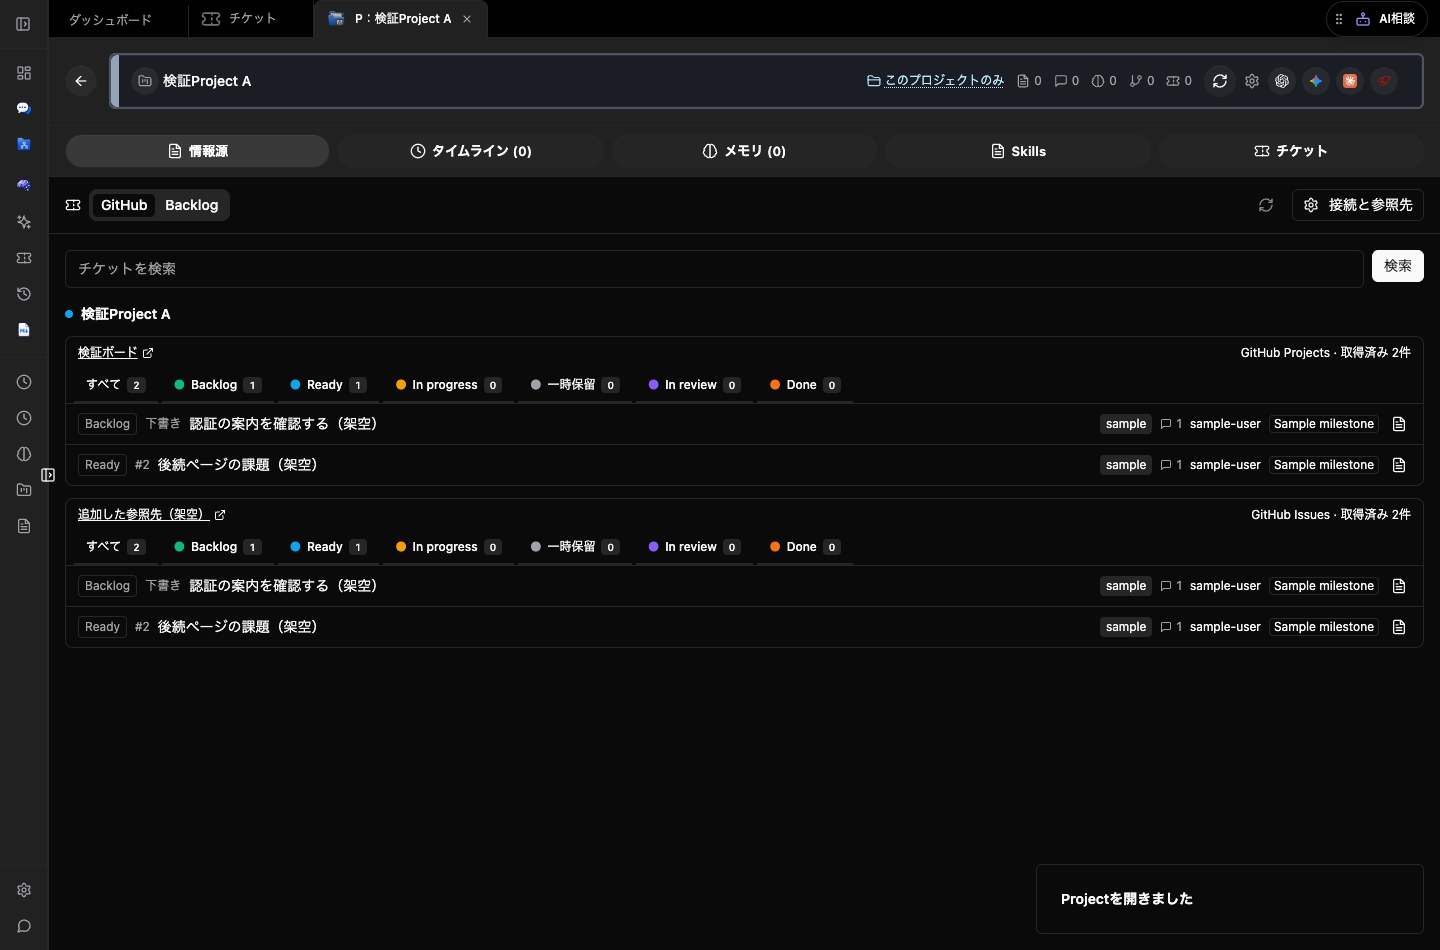Open the ticket icon in the left sidebar

24,258
